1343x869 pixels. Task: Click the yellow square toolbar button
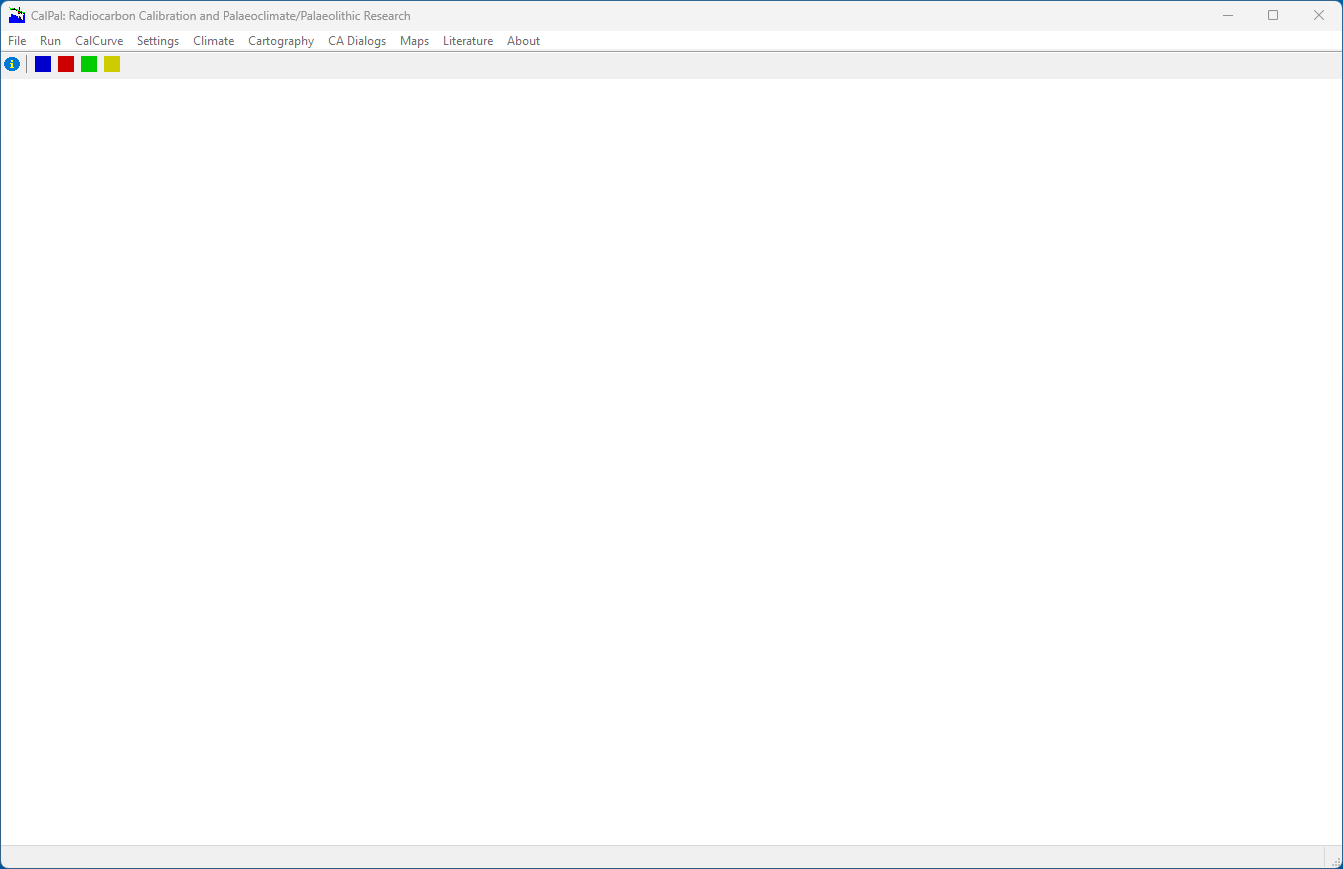pyautogui.click(x=112, y=64)
